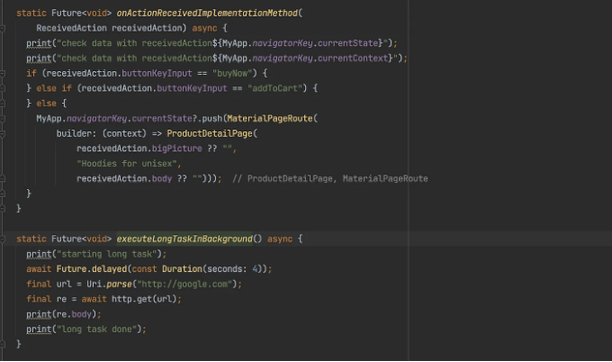612x362 pixels.
Task: Click the onActionReceivedImplementationMethod method name
Action: 207,13
